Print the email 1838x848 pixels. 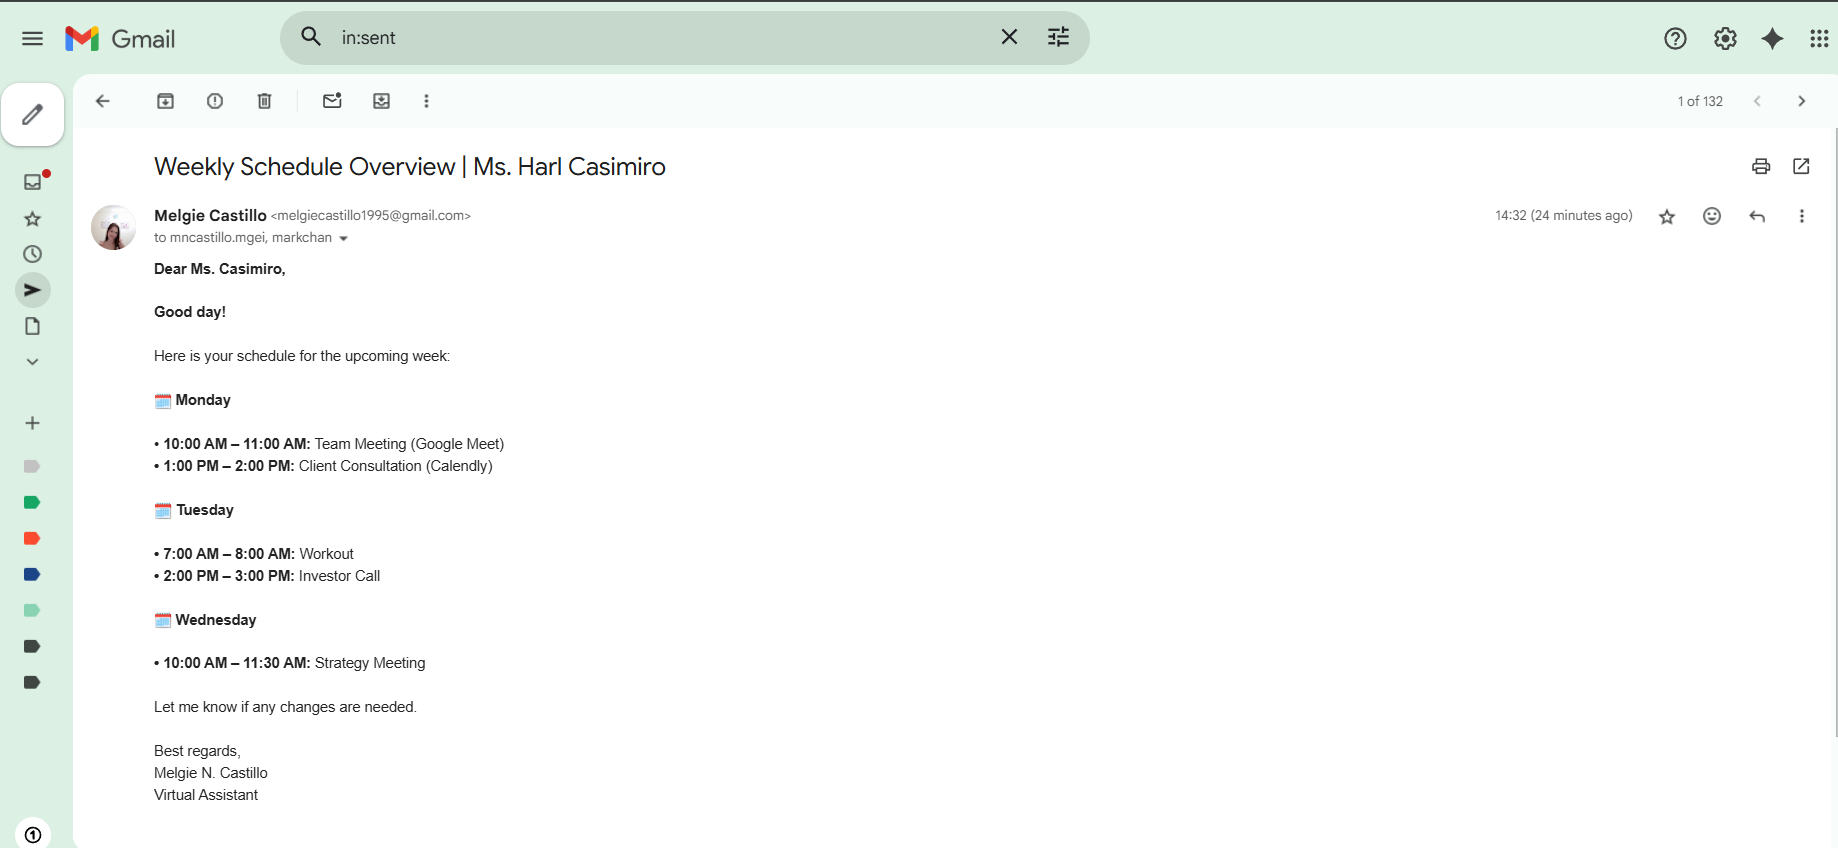click(x=1761, y=167)
